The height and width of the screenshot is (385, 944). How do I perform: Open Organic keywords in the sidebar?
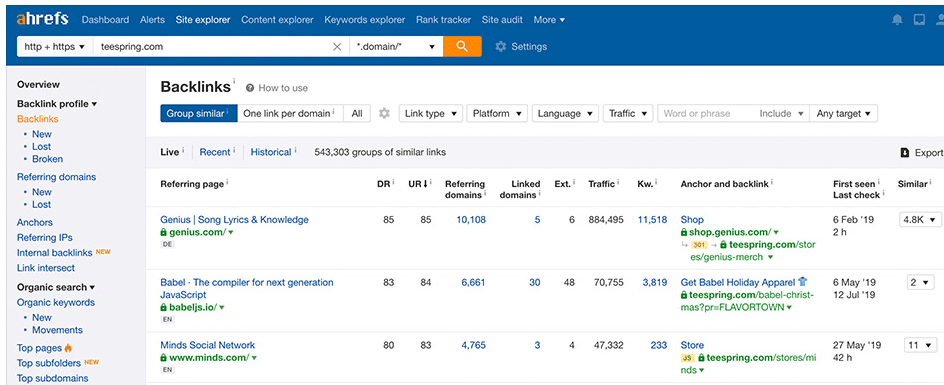pos(56,302)
